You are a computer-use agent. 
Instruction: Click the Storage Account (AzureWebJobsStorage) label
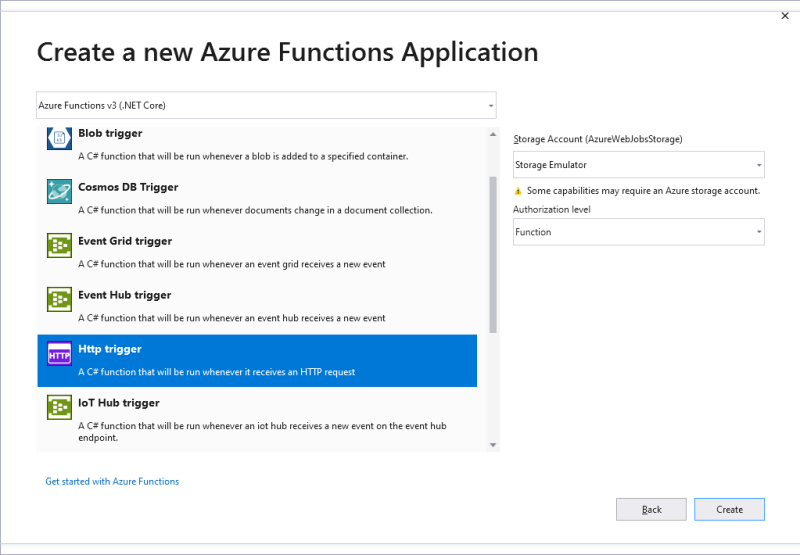coord(598,139)
